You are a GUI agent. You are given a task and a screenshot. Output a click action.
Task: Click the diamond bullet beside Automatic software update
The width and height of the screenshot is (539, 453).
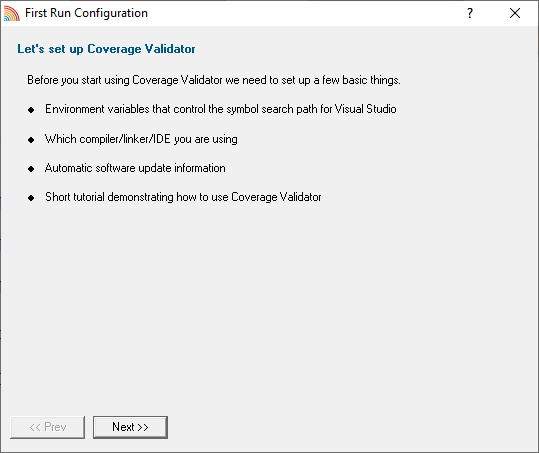pos(31,169)
